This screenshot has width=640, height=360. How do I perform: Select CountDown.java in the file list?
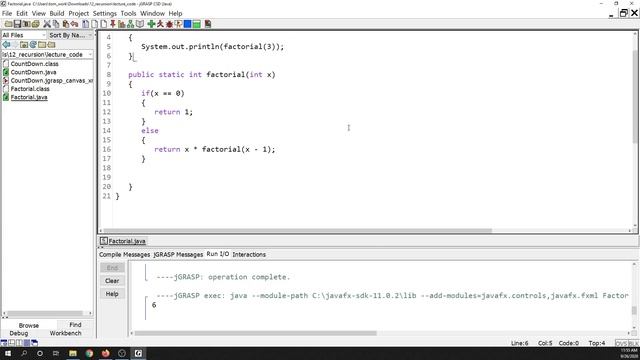[x=33, y=72]
